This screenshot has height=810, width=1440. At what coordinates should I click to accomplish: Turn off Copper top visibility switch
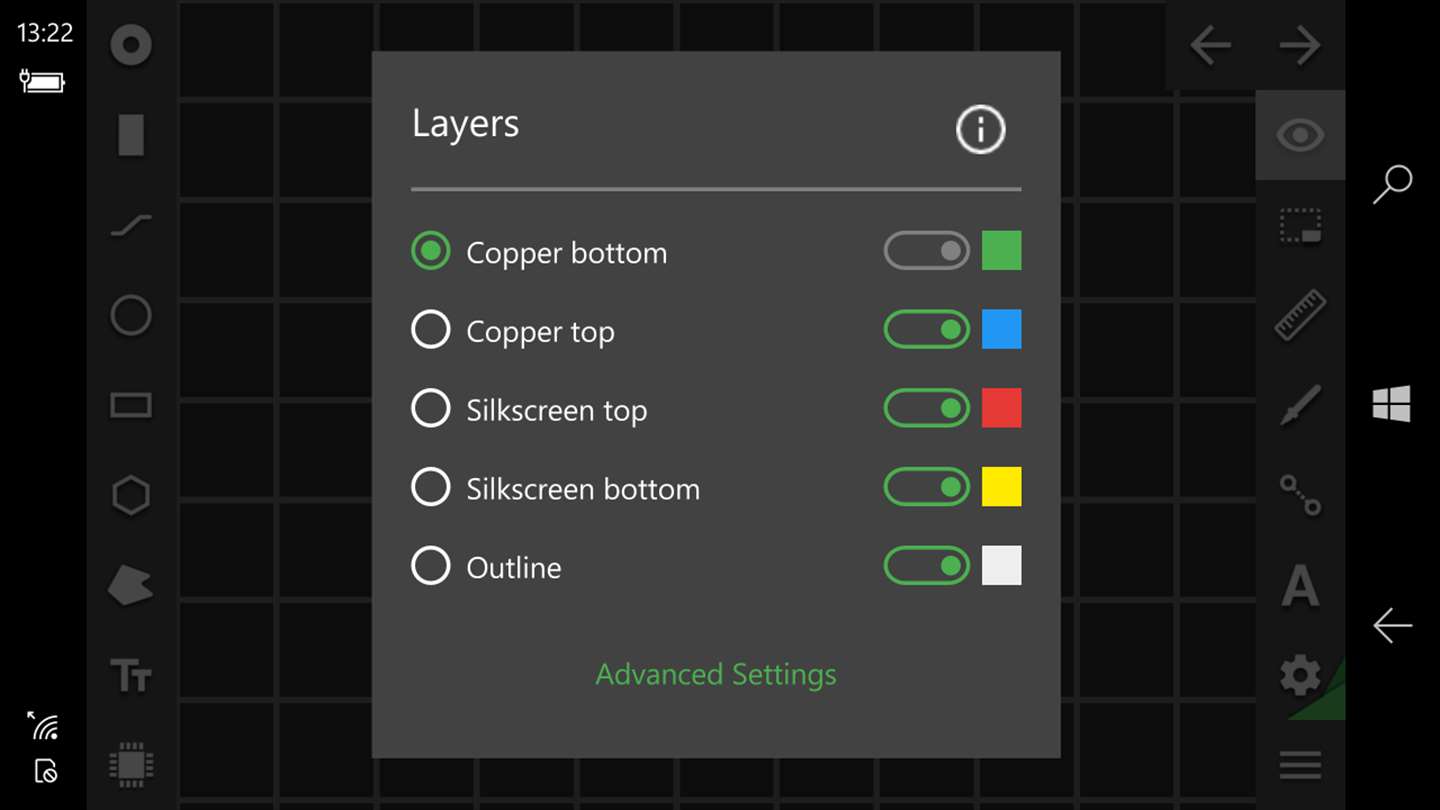click(x=926, y=329)
